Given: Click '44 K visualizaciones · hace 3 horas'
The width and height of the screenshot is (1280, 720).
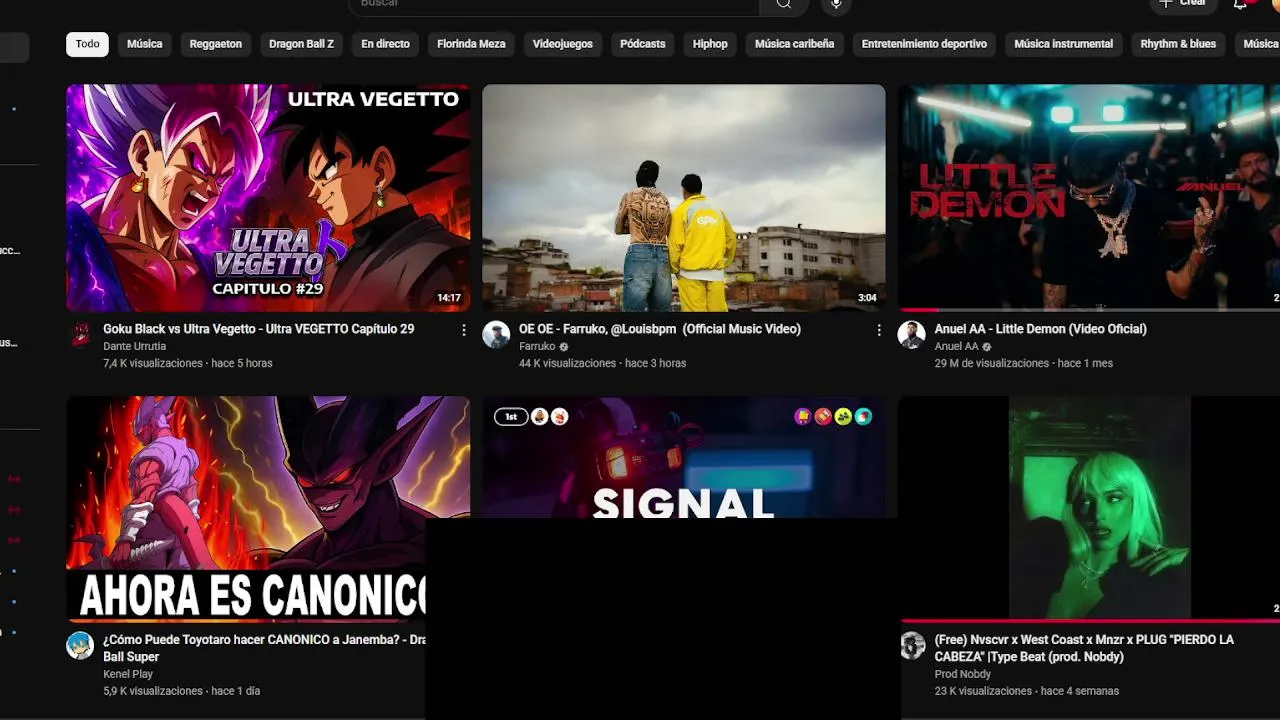Looking at the screenshot, I should pos(602,364).
